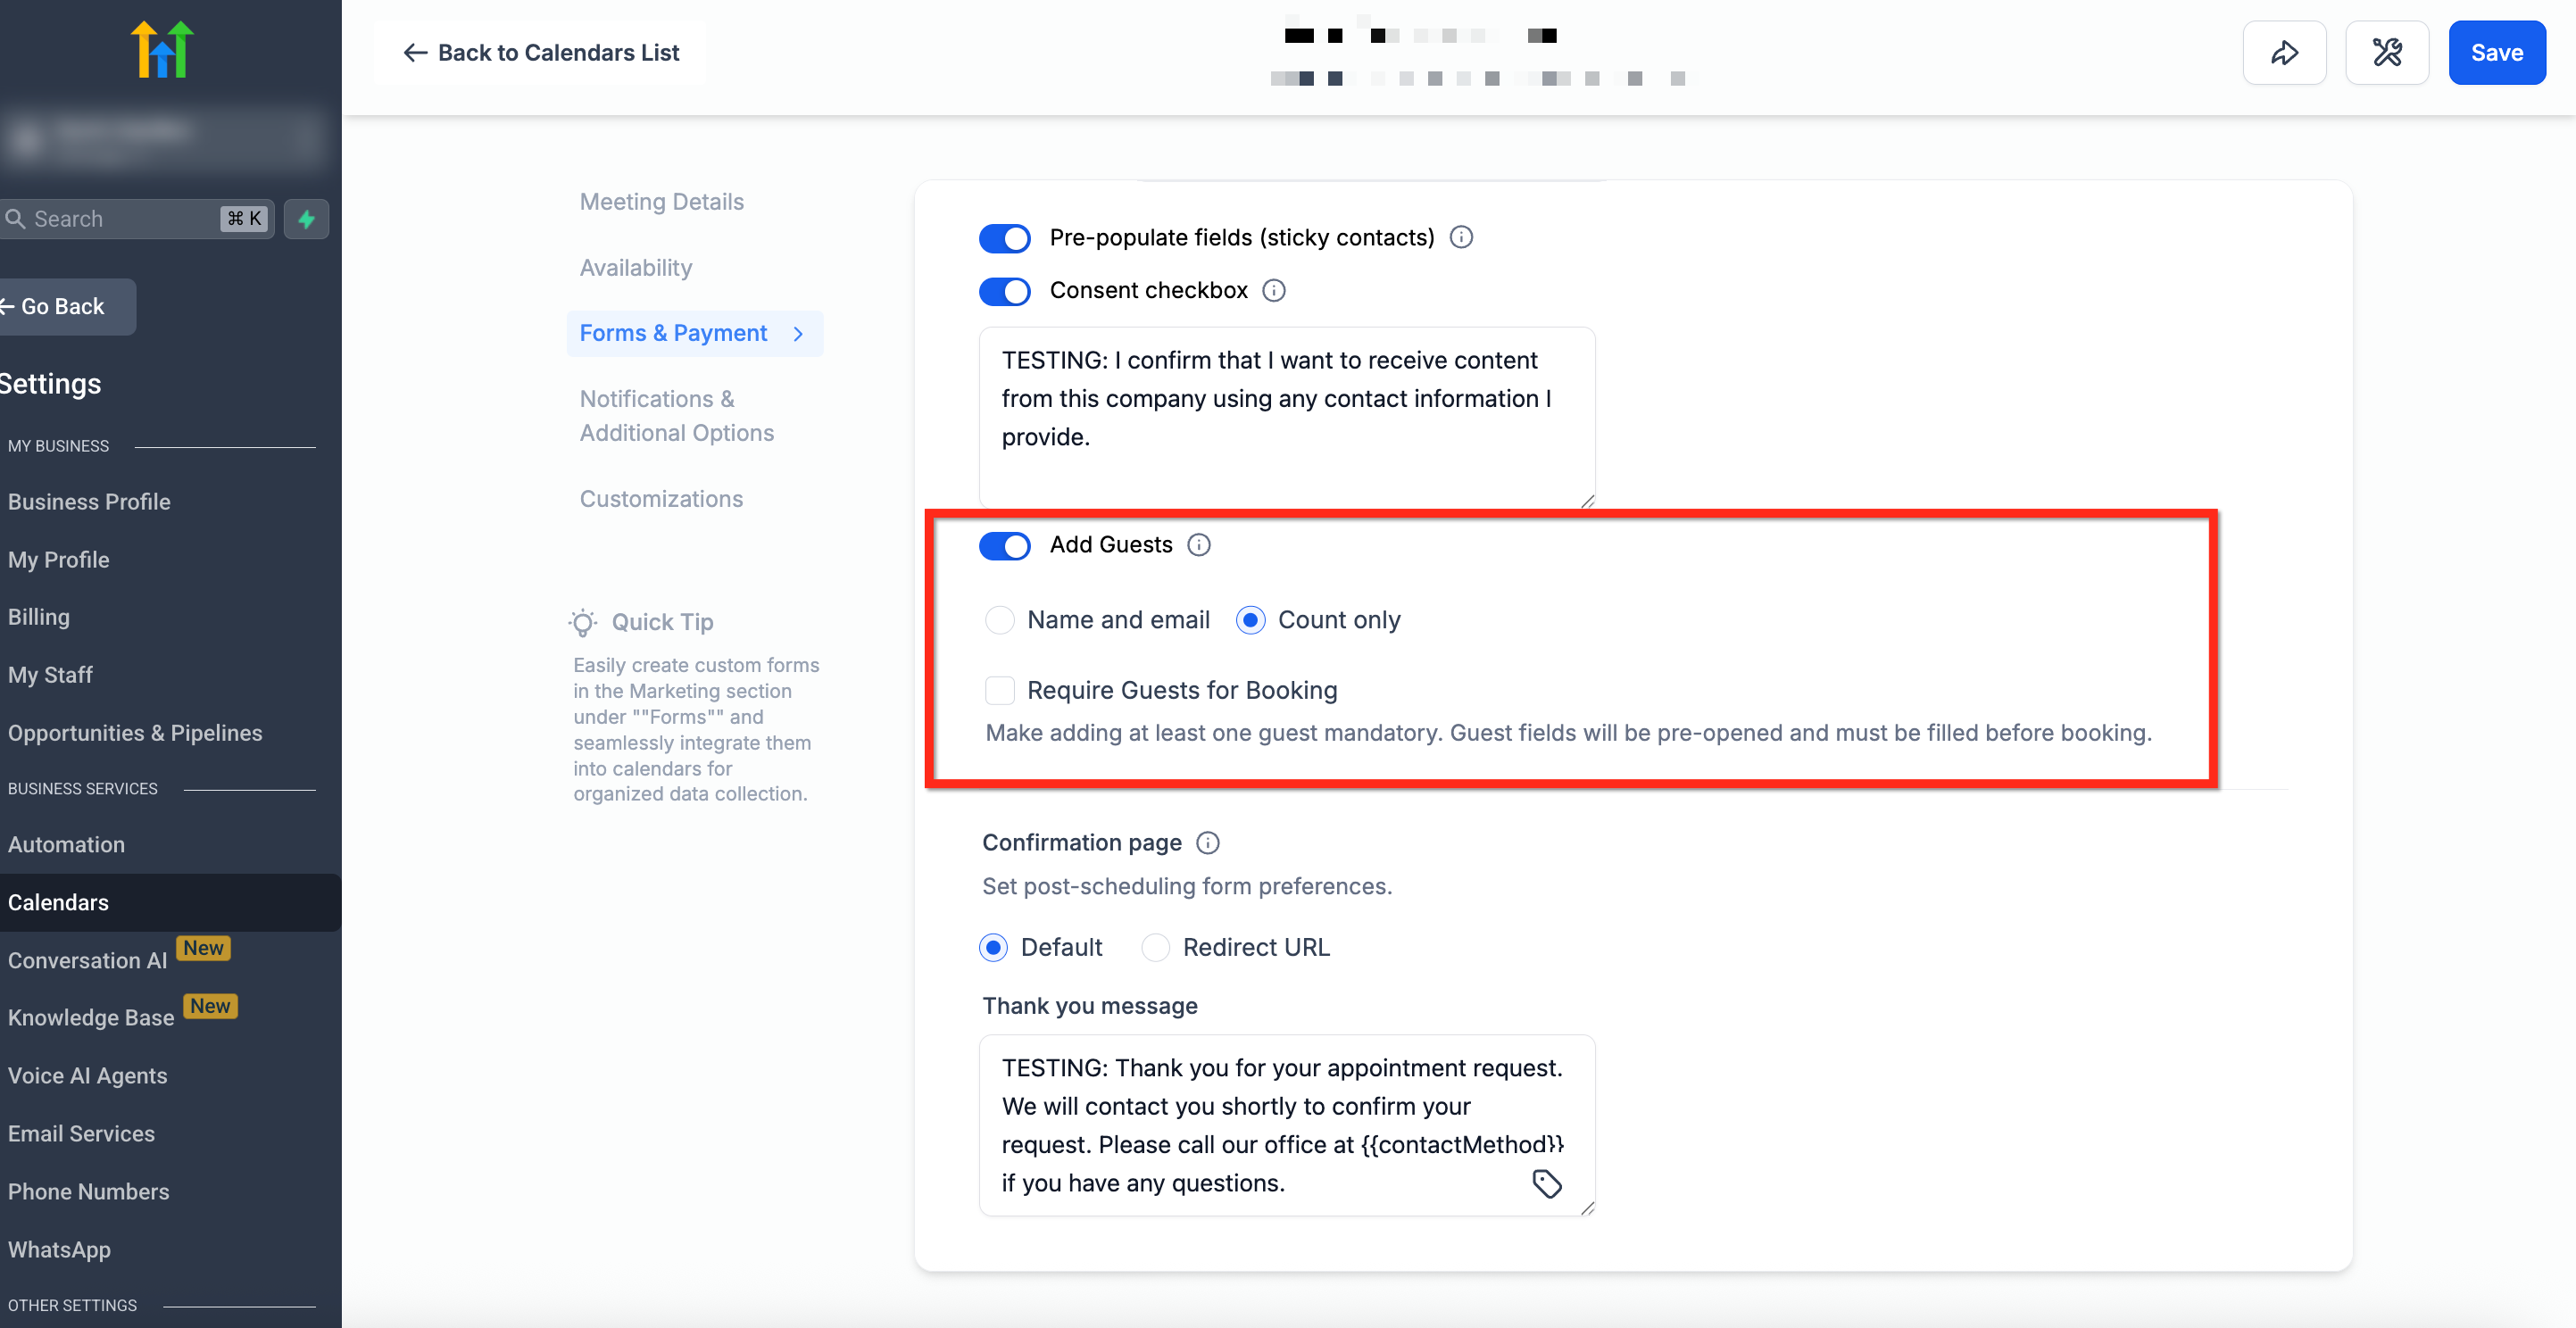Click the tag icon in Thank you message
Viewport: 2576px width, 1328px height.
point(1546,1184)
